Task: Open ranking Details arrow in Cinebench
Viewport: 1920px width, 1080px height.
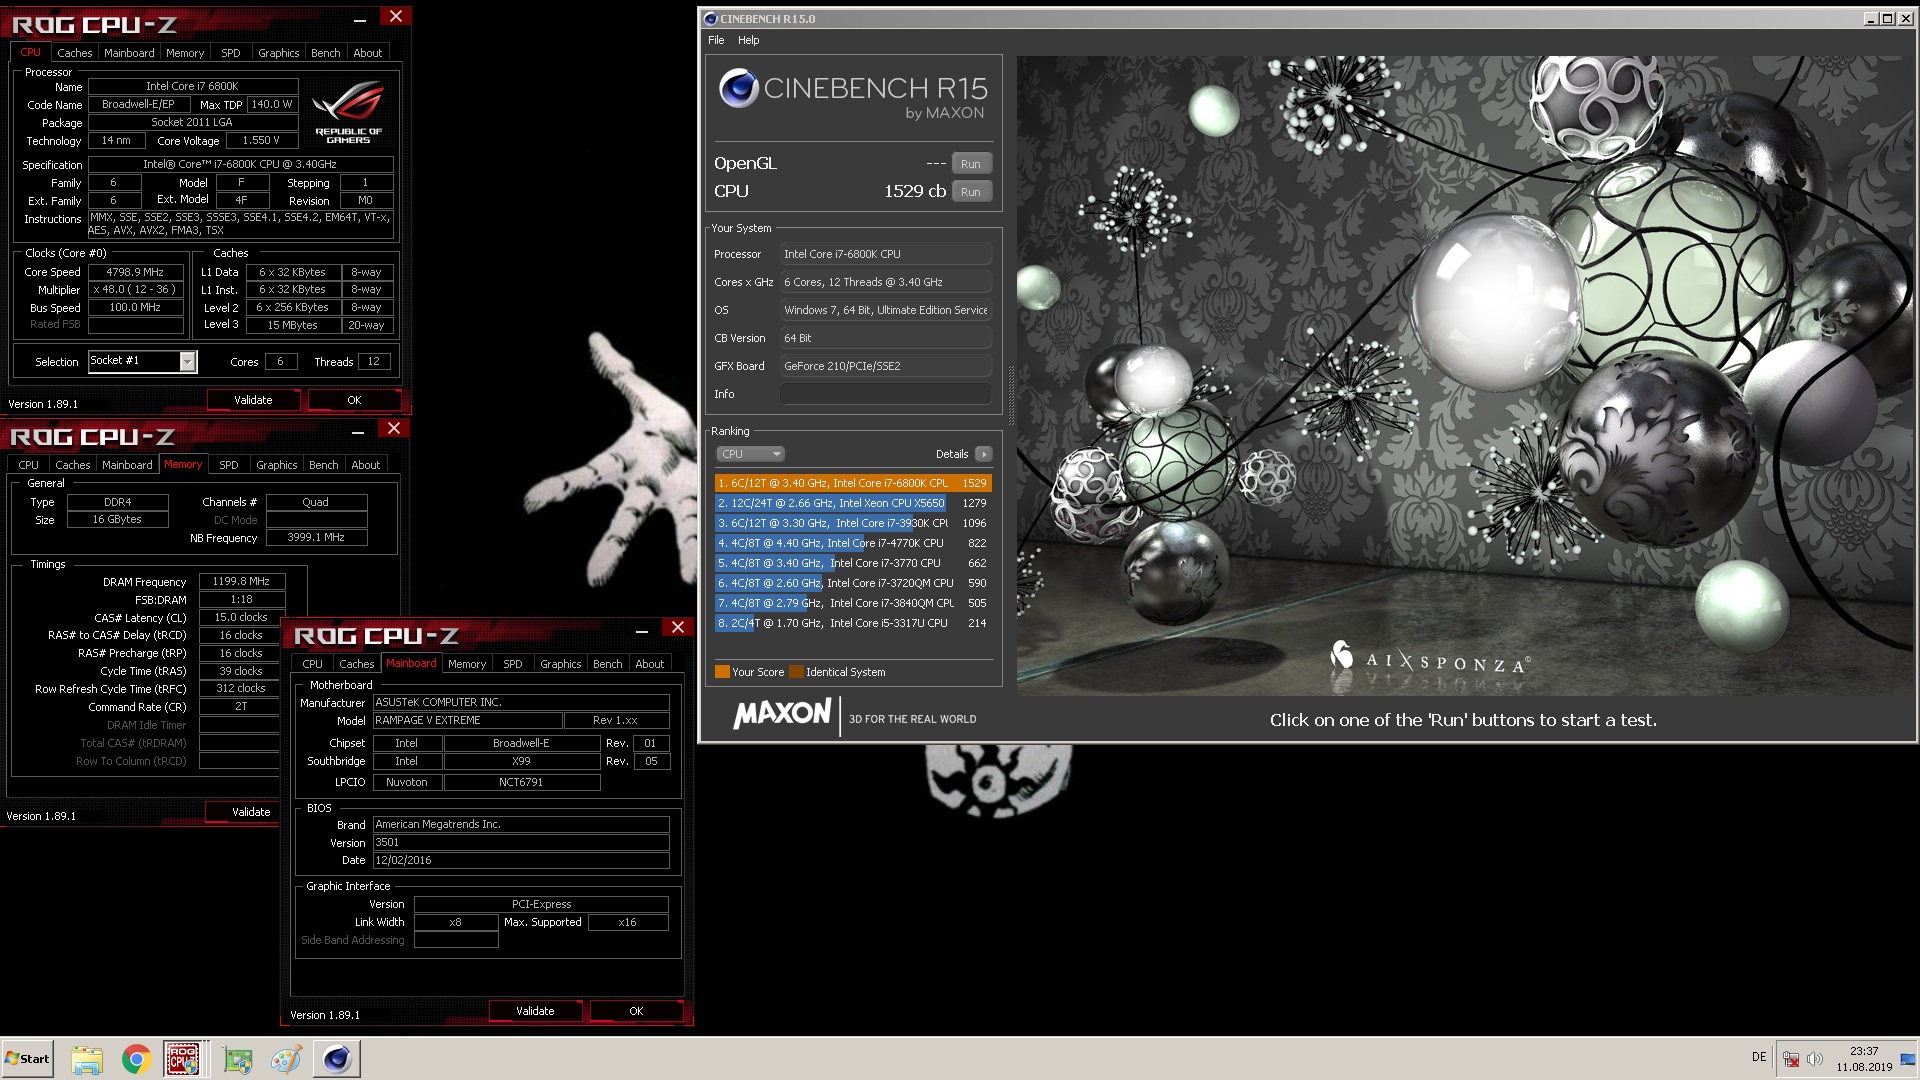Action: coord(984,454)
